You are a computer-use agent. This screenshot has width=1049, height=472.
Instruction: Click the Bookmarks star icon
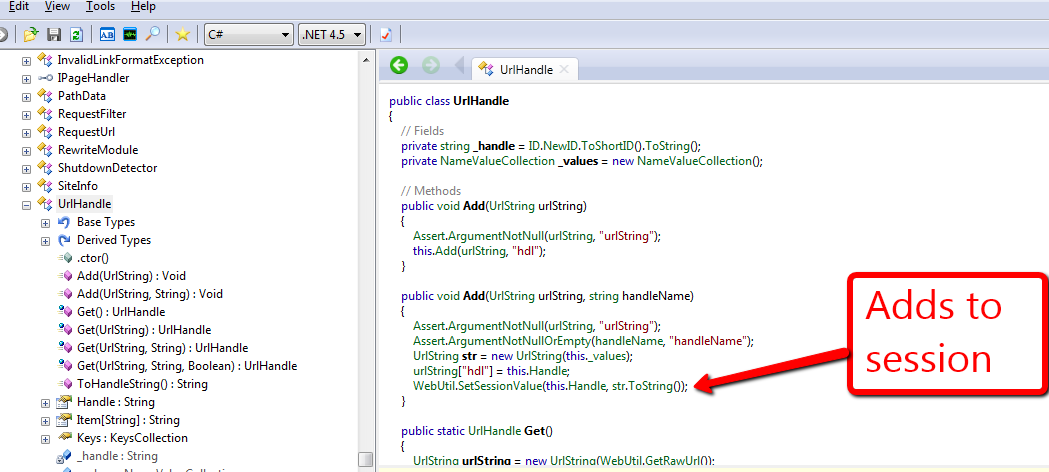[x=182, y=34]
